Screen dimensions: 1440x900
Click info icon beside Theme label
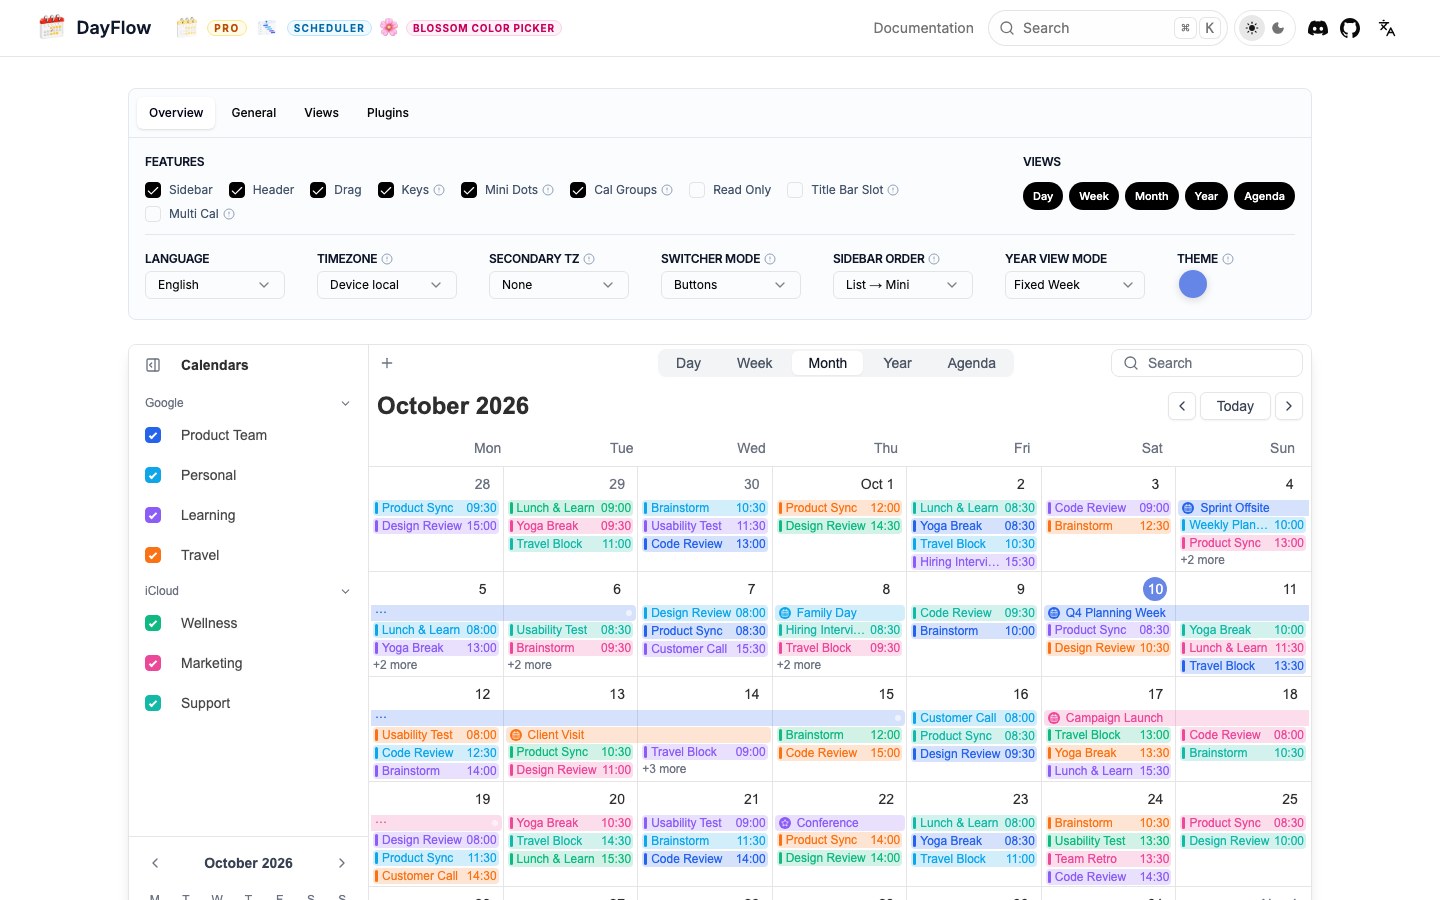1228,259
